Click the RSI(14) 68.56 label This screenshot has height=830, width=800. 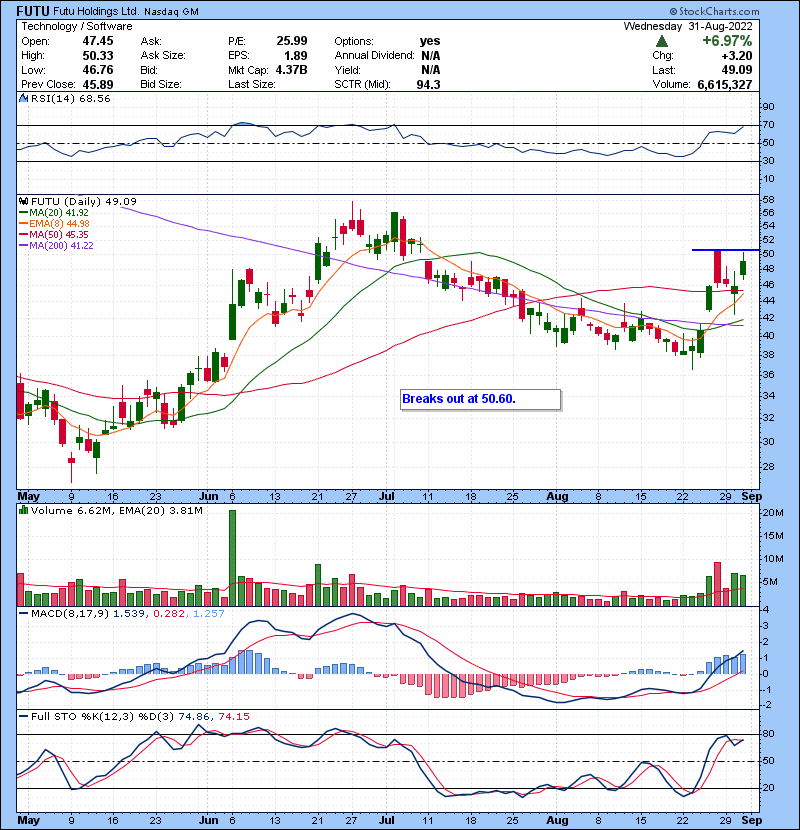click(70, 98)
